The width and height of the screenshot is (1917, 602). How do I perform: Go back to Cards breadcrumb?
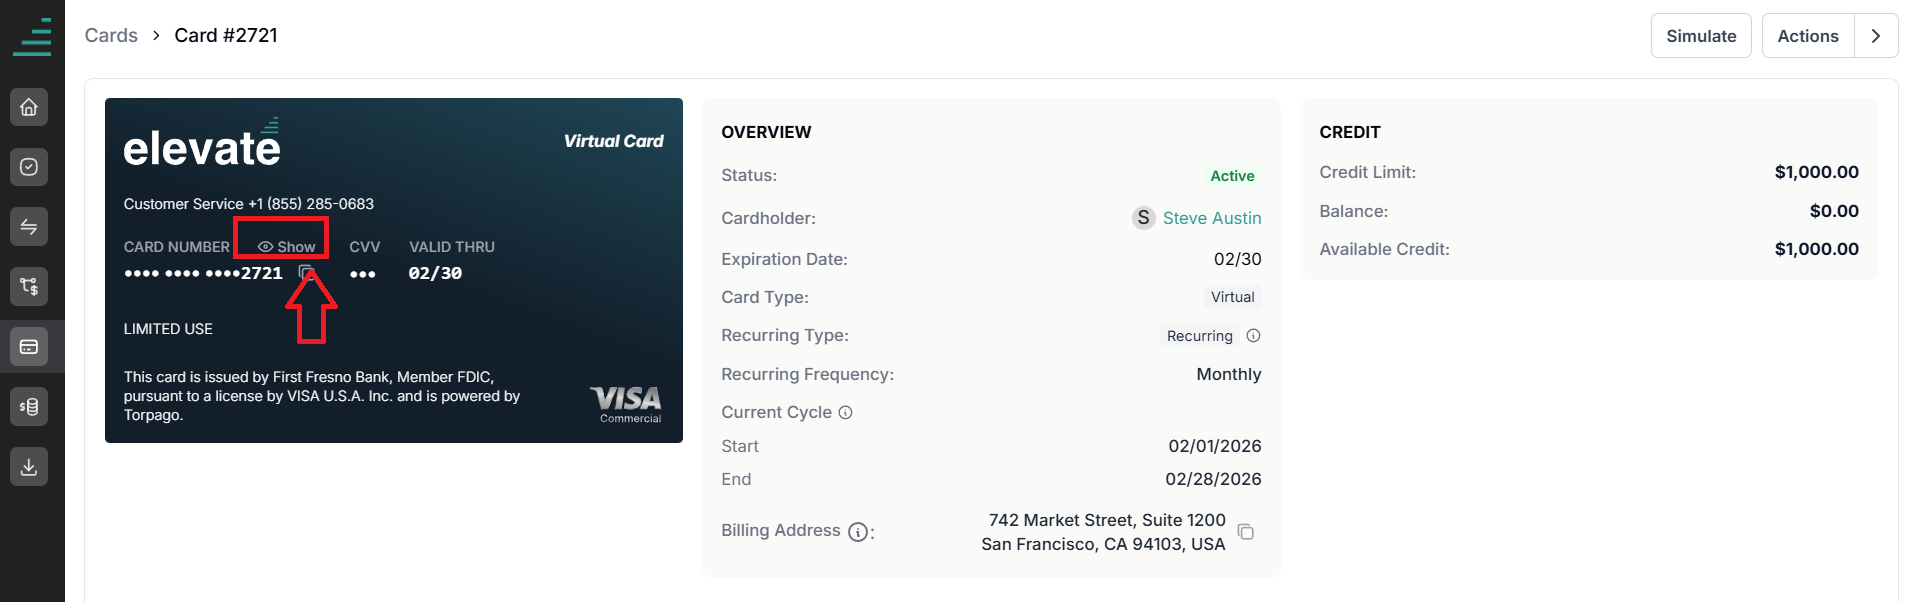[111, 35]
